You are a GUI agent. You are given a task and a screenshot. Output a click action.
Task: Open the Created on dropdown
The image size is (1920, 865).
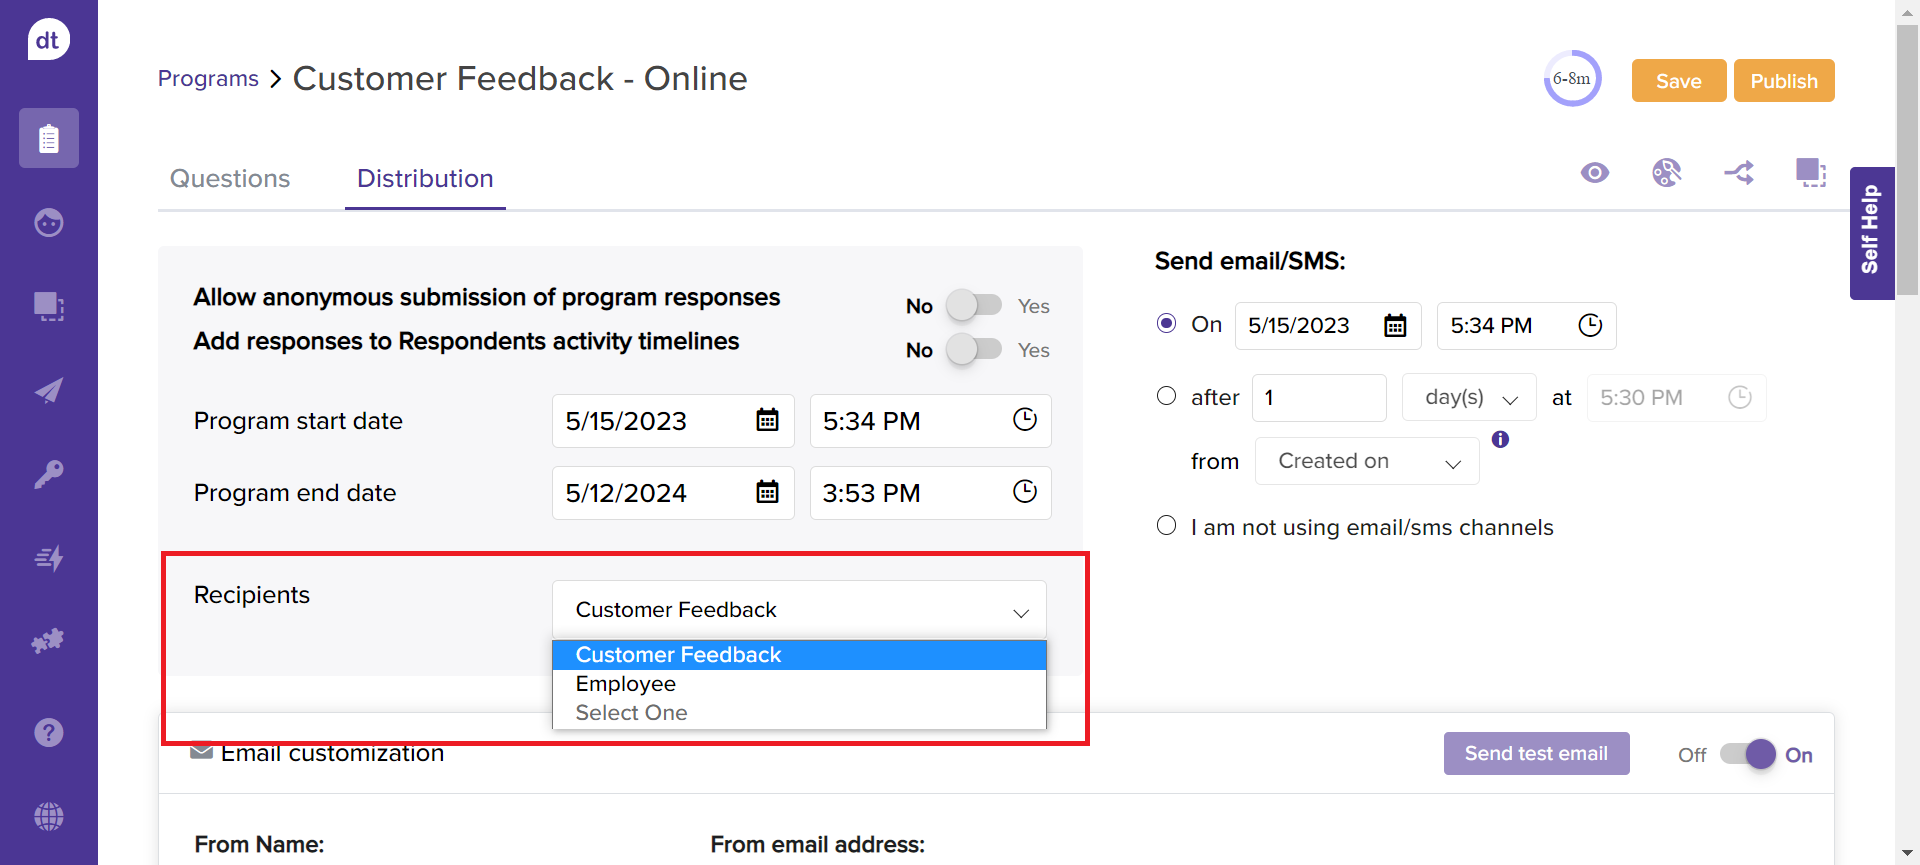[x=1366, y=461]
